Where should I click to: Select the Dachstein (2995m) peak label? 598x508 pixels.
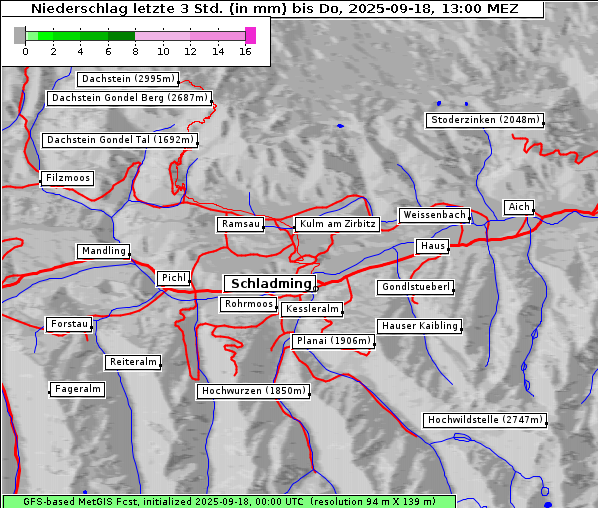[x=128, y=79]
